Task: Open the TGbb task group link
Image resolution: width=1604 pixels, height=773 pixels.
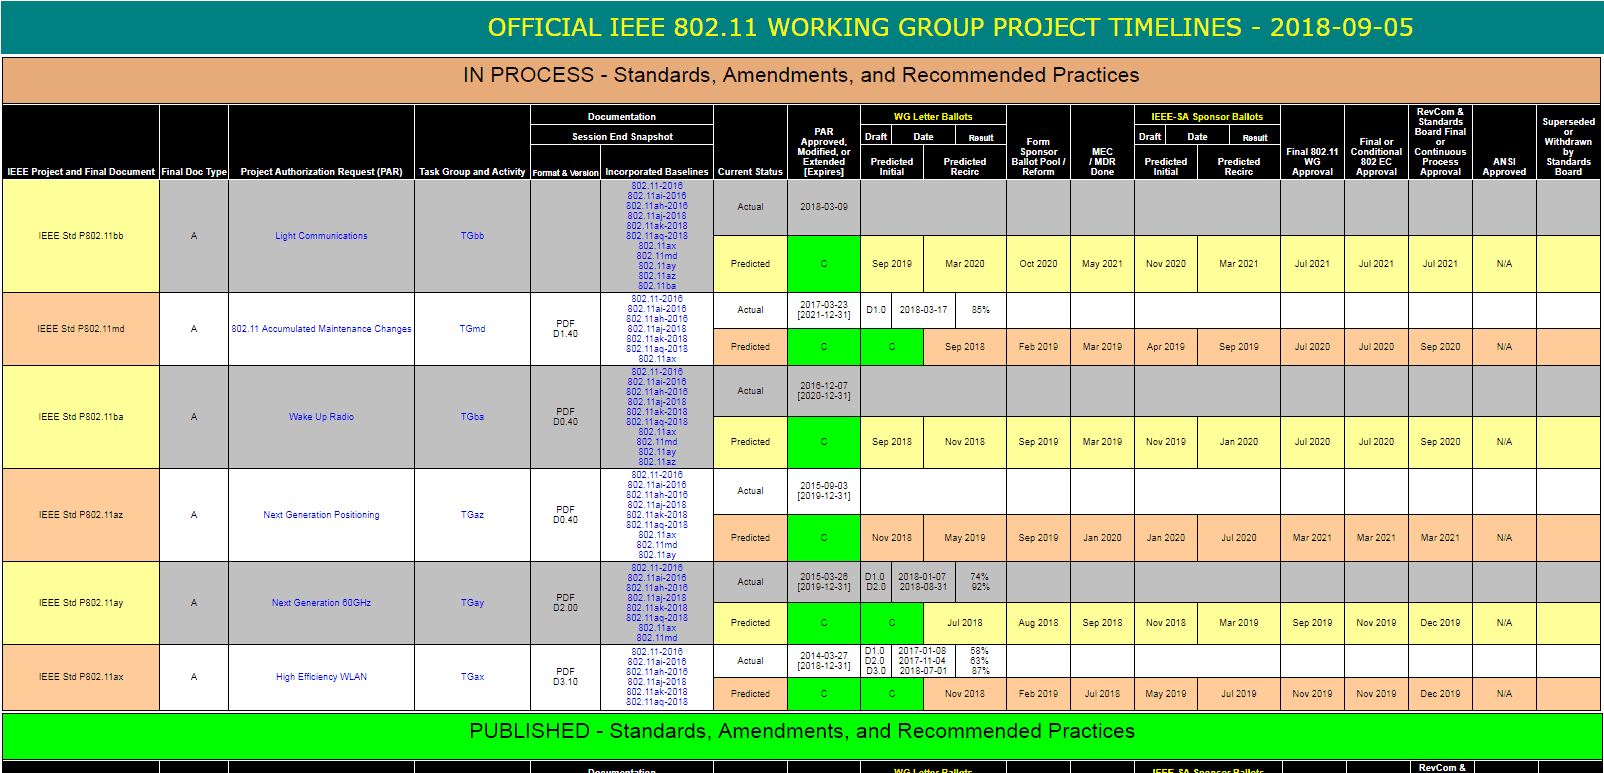Action: (x=472, y=236)
